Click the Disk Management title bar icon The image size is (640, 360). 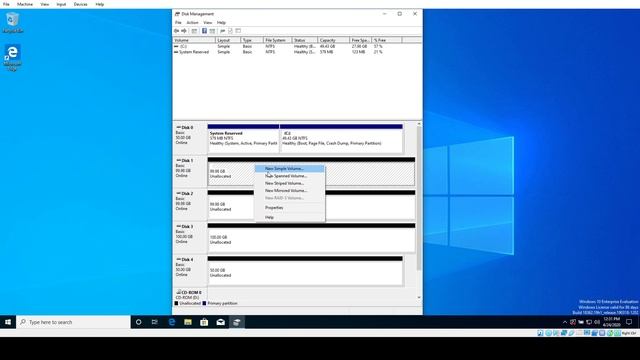tap(178, 14)
